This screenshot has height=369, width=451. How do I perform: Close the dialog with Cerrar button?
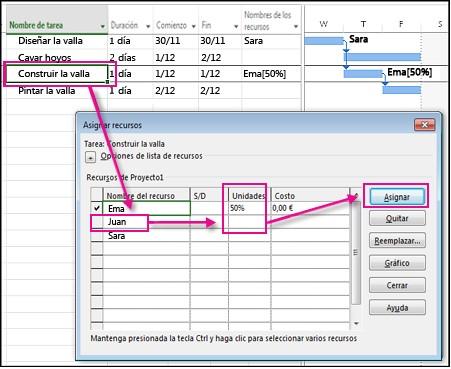[x=397, y=285]
